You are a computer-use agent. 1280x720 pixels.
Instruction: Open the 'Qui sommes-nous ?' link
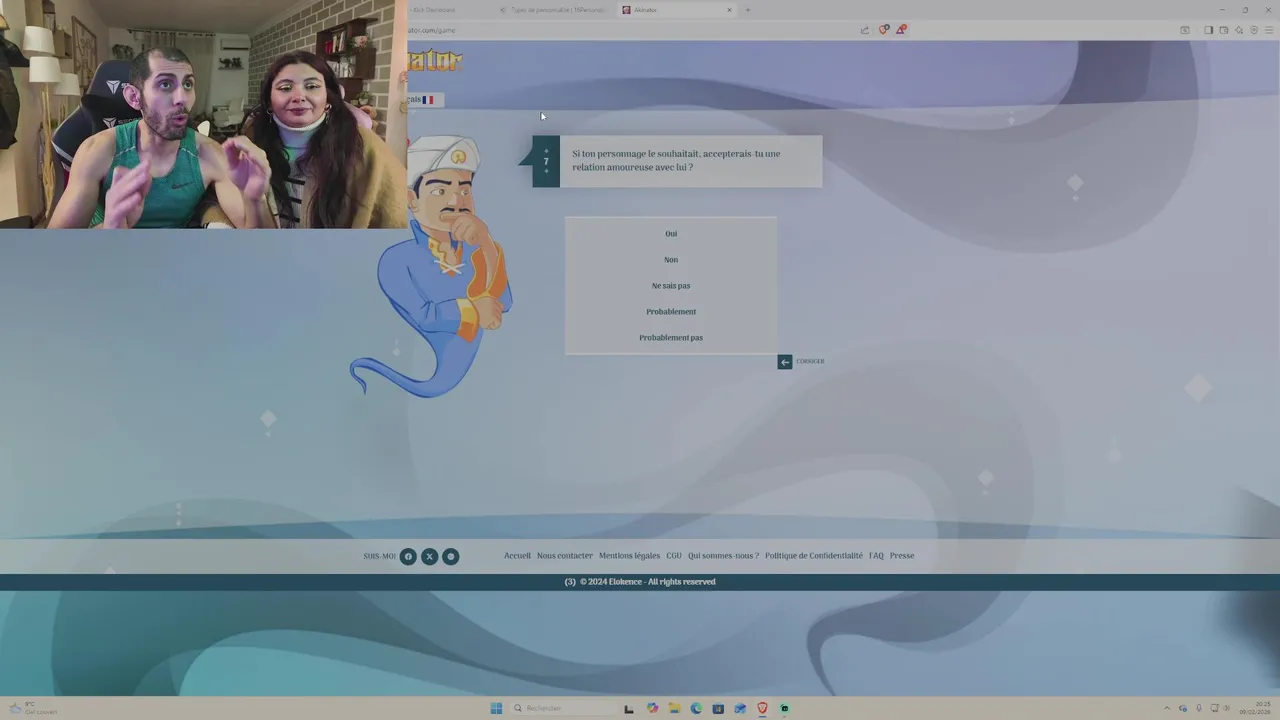(723, 556)
